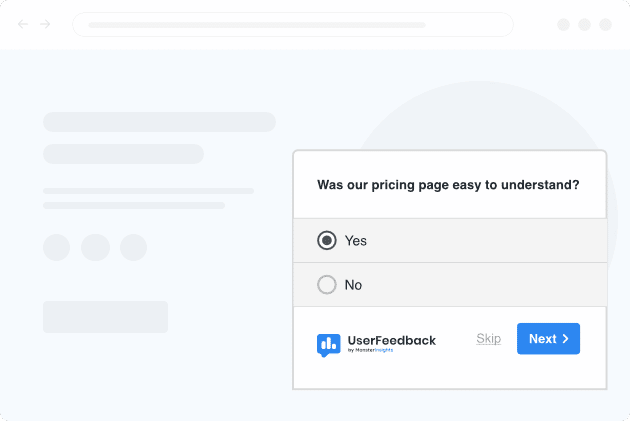This screenshot has width=630, height=421.
Task: Click the chevron arrow inside Next
Action: click(565, 339)
